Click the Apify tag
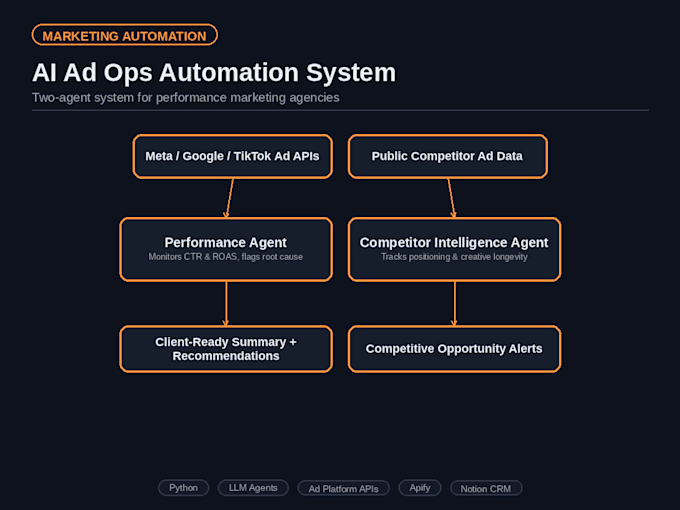 [420, 488]
